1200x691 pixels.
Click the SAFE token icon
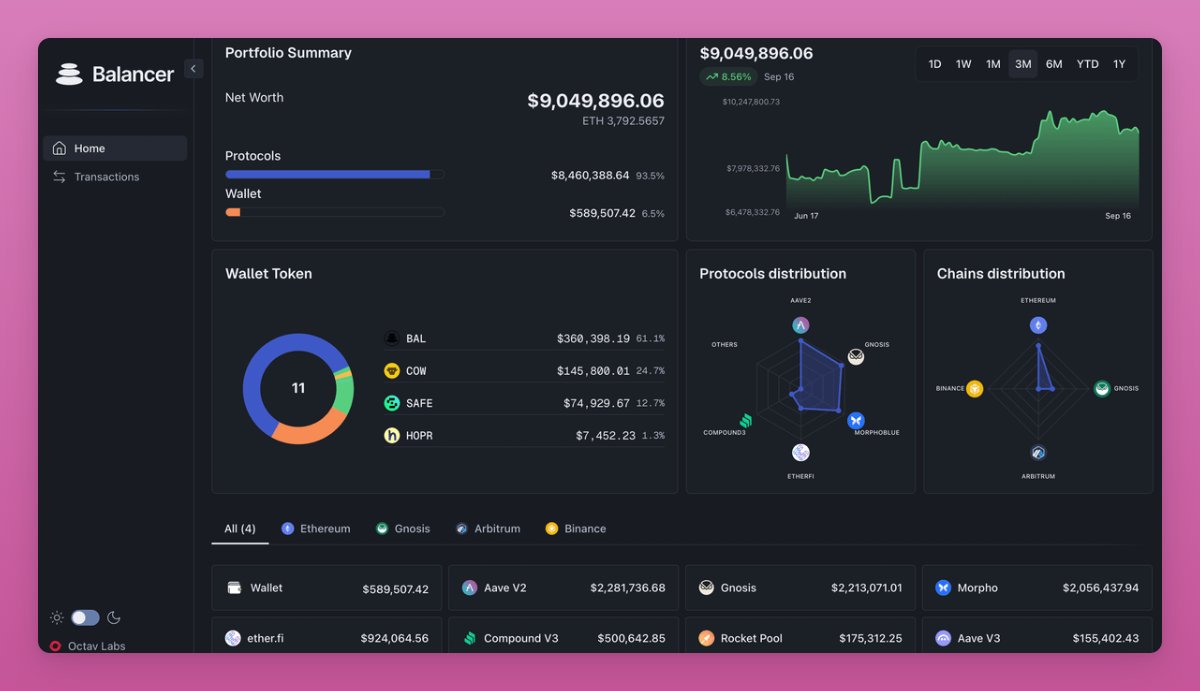pyautogui.click(x=392, y=403)
